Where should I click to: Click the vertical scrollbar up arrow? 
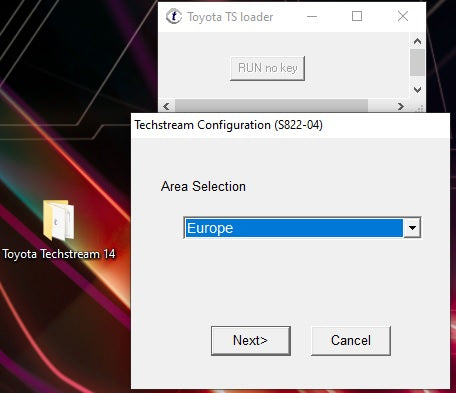(417, 41)
